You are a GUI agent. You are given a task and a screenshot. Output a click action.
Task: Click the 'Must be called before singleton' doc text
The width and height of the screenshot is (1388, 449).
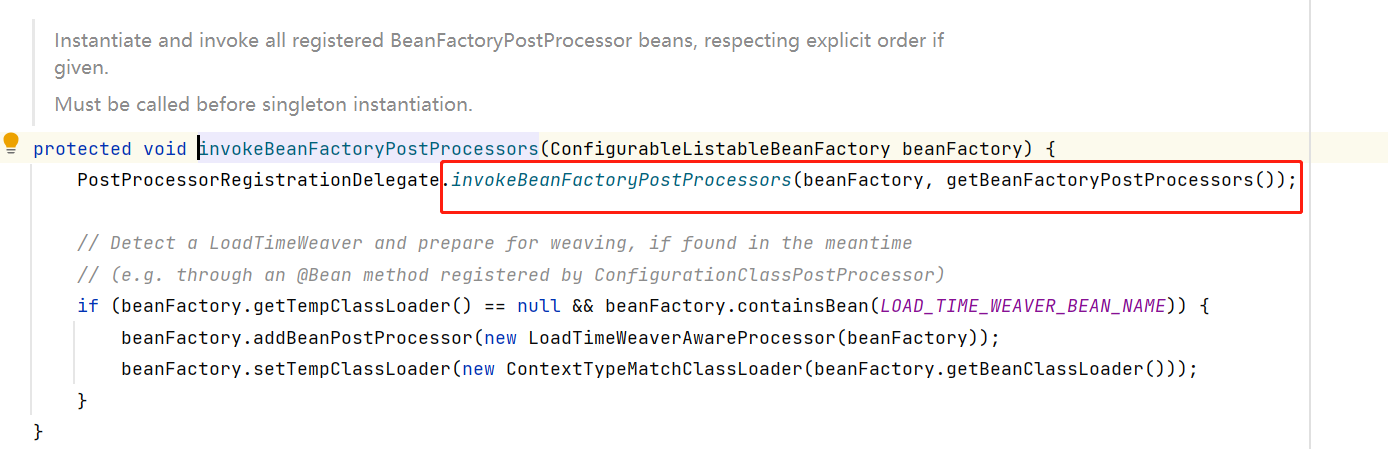[x=263, y=104]
